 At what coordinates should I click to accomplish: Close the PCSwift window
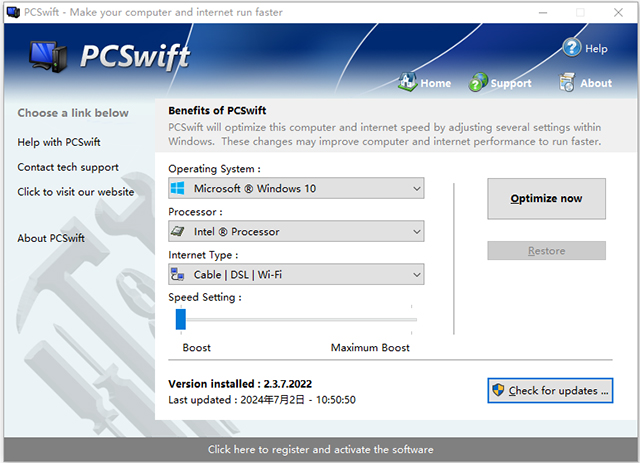[x=618, y=13]
